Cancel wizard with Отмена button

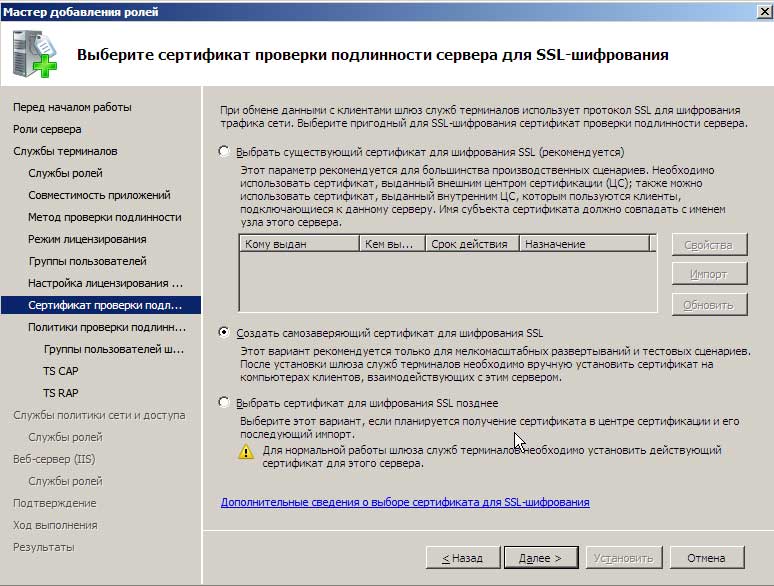(707, 558)
